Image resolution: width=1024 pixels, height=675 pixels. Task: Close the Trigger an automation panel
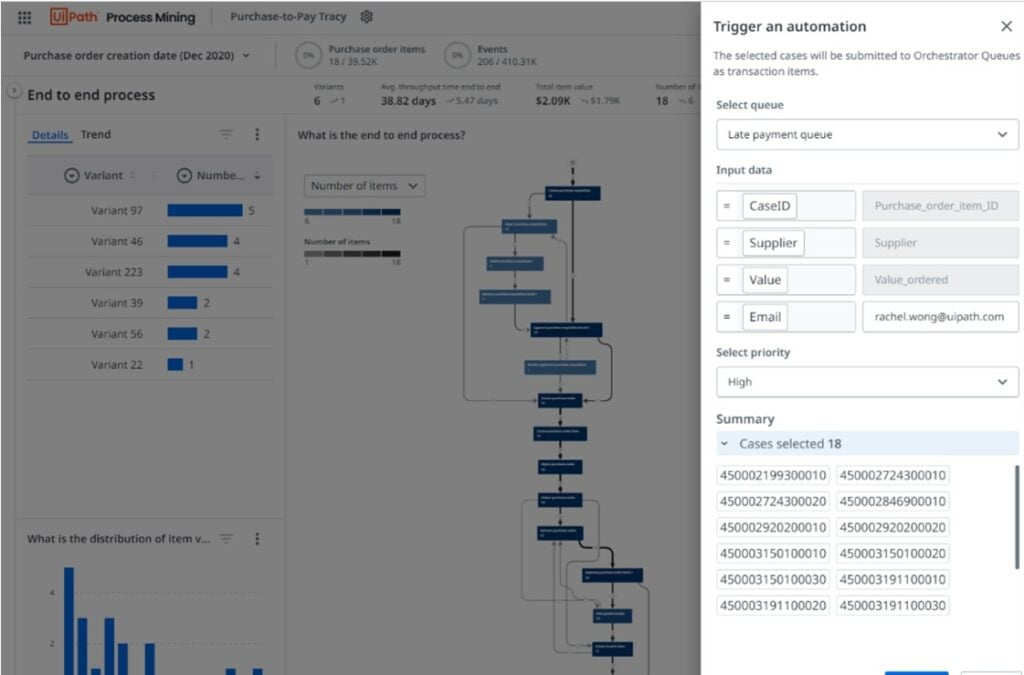(x=1008, y=26)
